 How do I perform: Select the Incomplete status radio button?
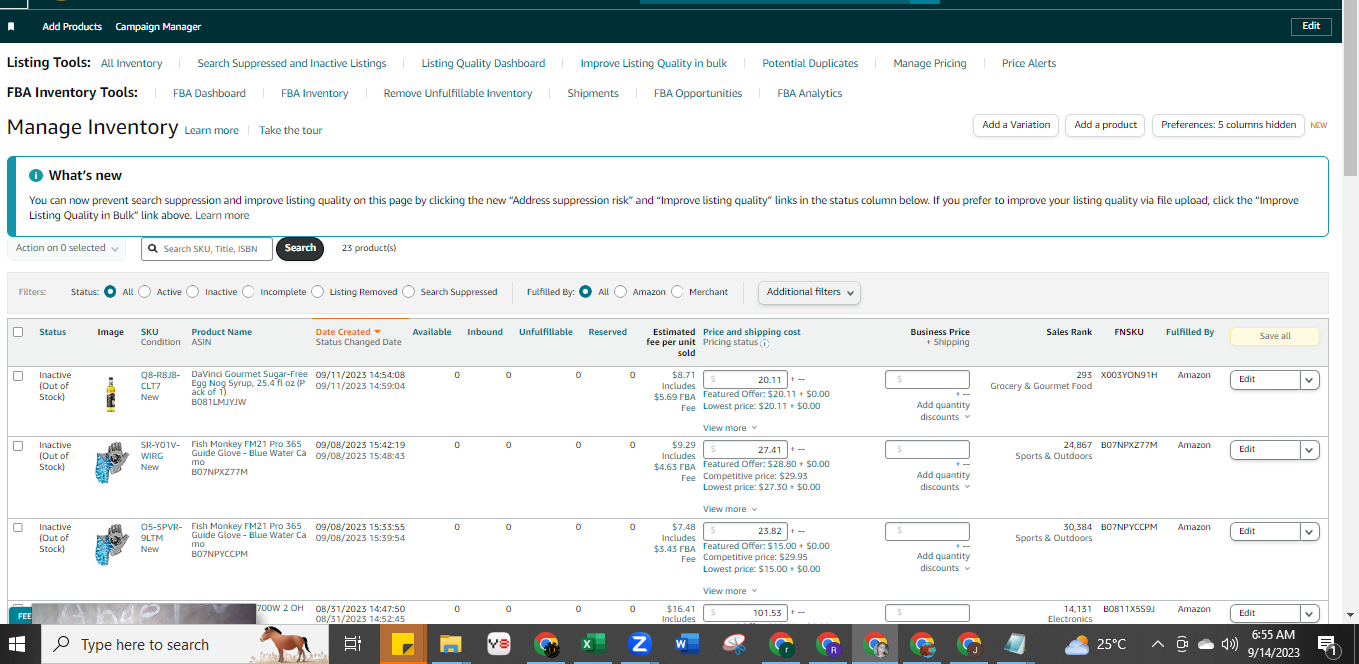(248, 292)
